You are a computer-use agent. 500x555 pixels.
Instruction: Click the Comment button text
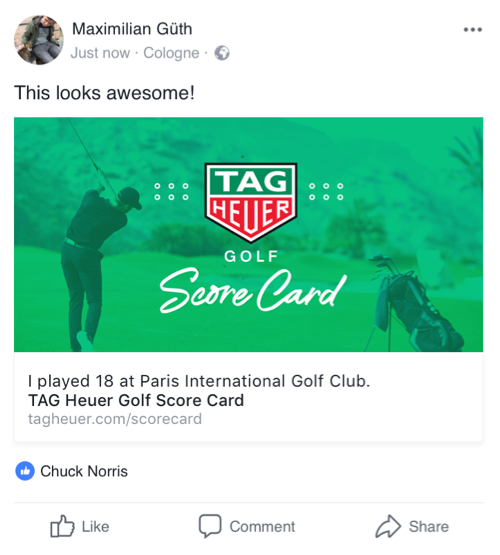pos(262,527)
